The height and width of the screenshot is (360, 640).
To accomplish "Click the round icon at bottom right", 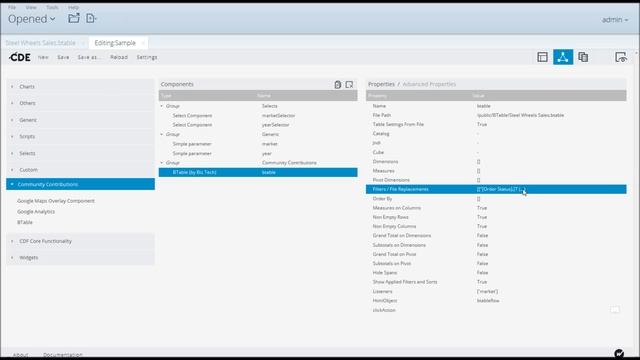I will (x=619, y=353).
